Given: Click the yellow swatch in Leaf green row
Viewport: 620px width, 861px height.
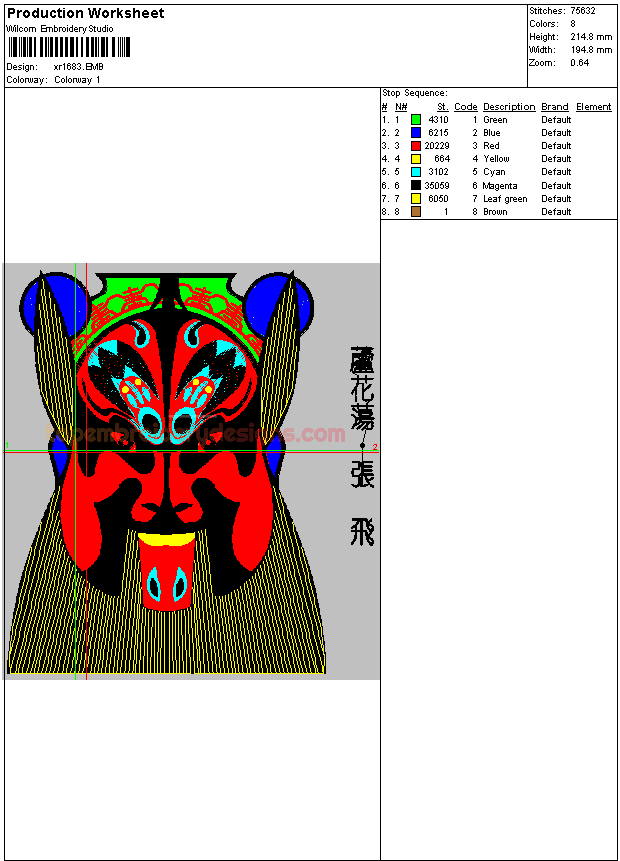Looking at the screenshot, I should [416, 198].
